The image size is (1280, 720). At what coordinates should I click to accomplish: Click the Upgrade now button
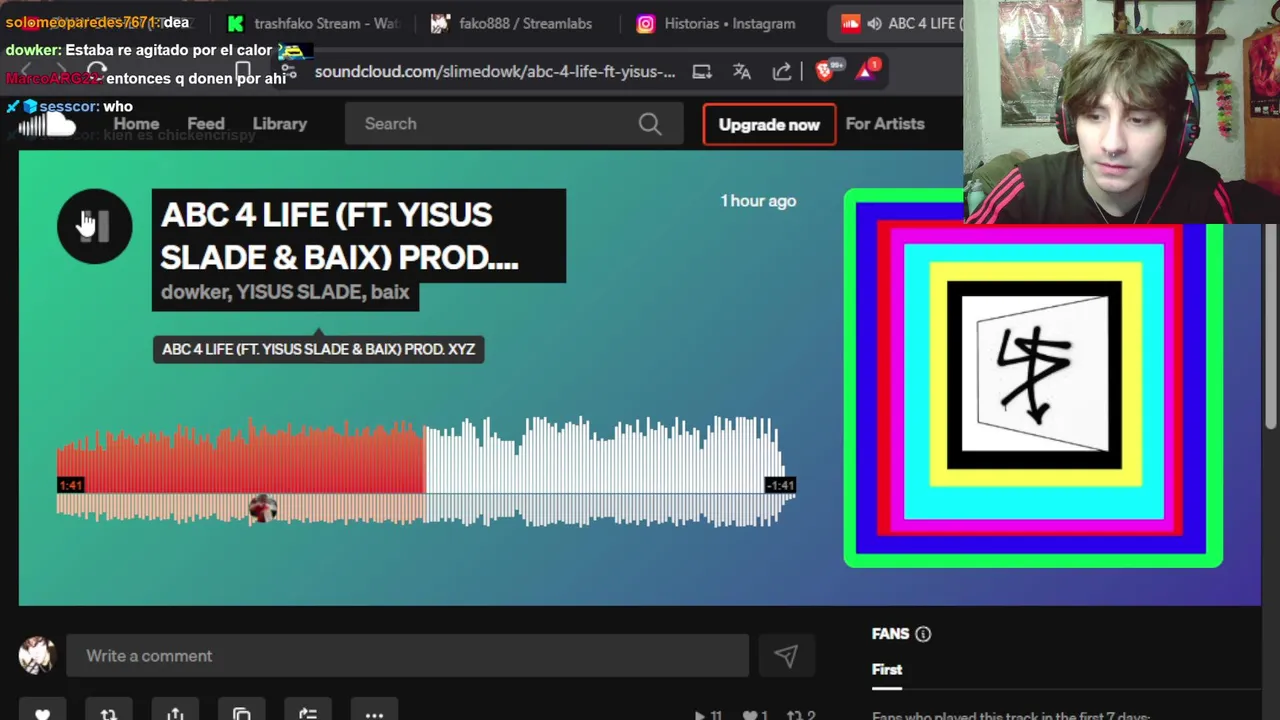click(769, 125)
